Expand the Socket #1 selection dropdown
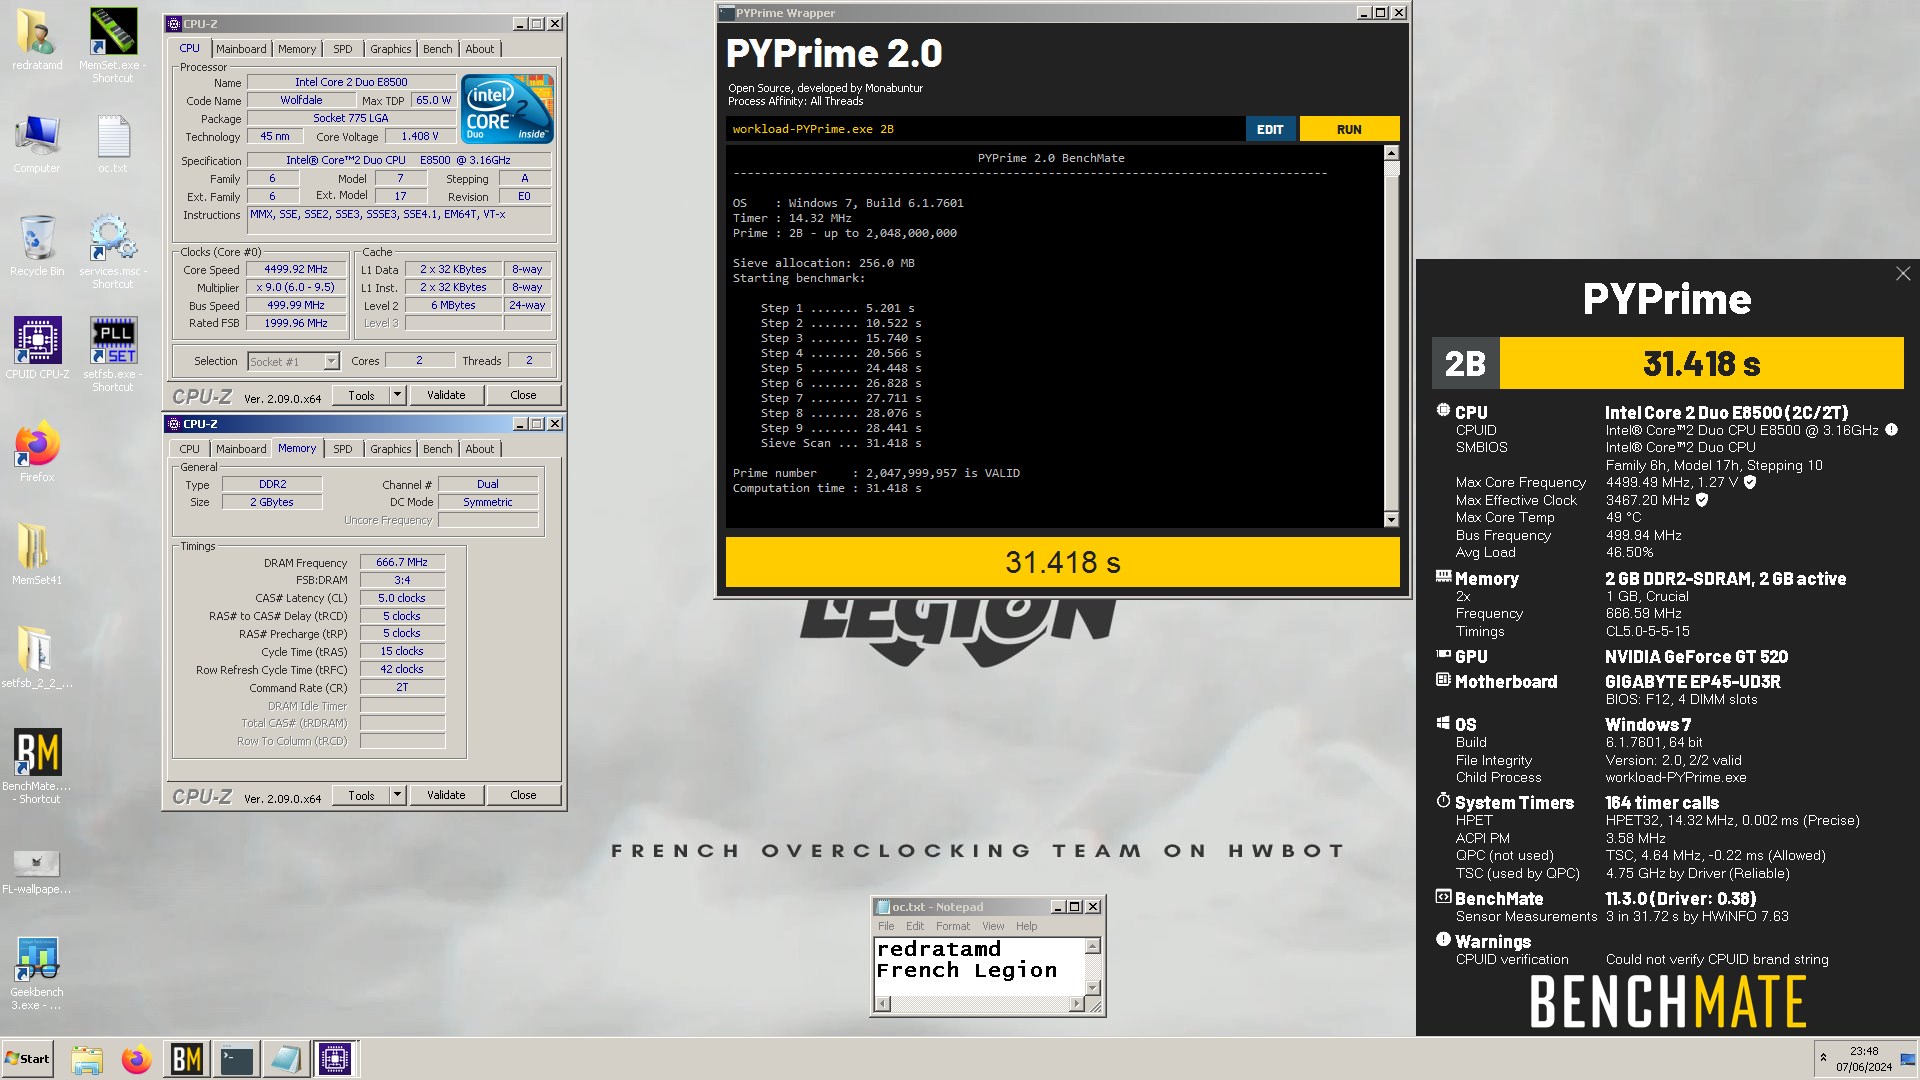The image size is (1920, 1080). point(331,361)
